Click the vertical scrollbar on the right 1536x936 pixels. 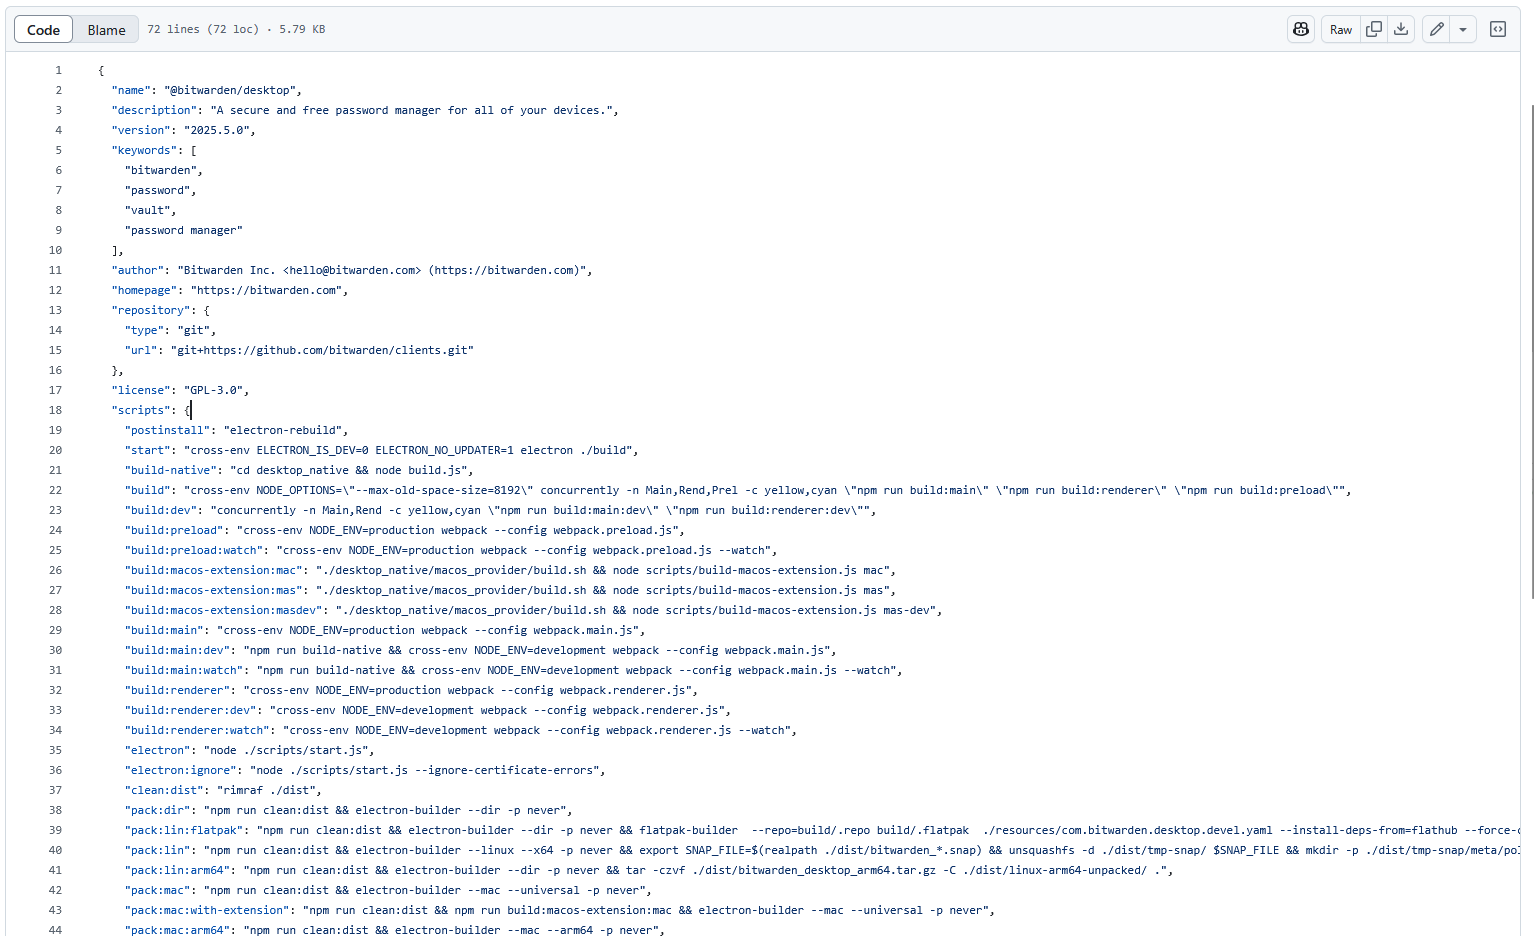[1532, 350]
